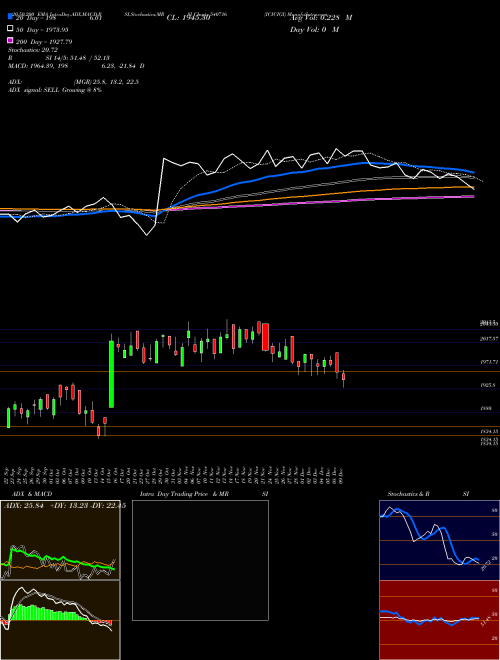
Task: Click the blue 20 Day legend swatch
Action: 10,17
